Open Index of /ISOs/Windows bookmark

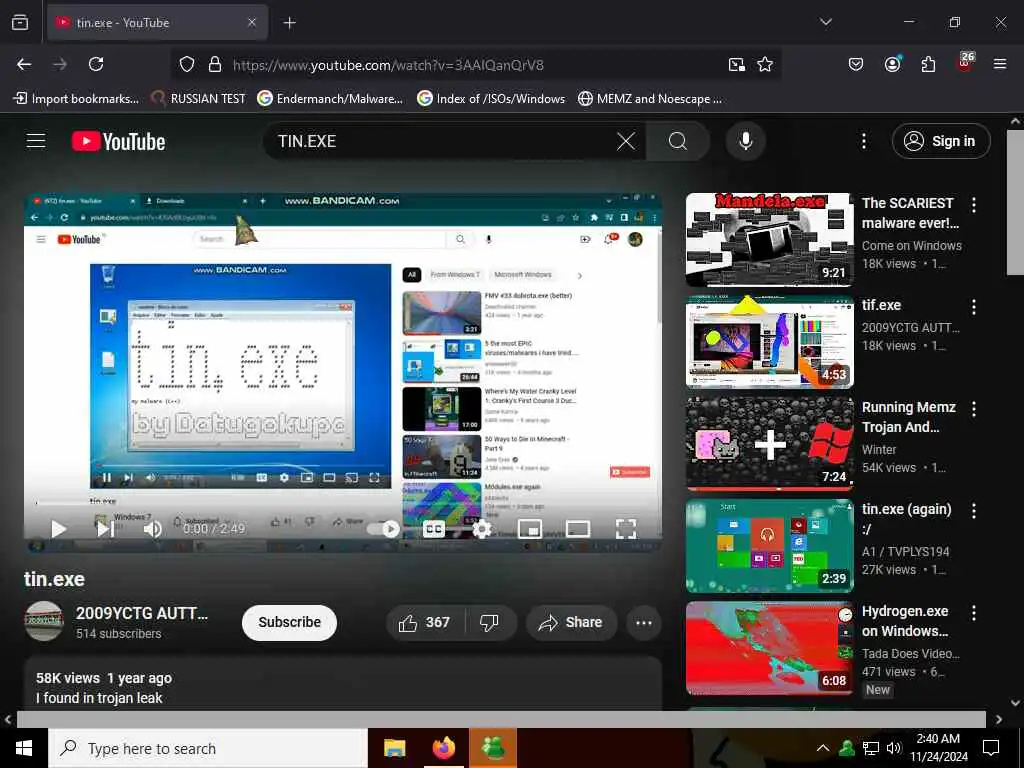491,99
